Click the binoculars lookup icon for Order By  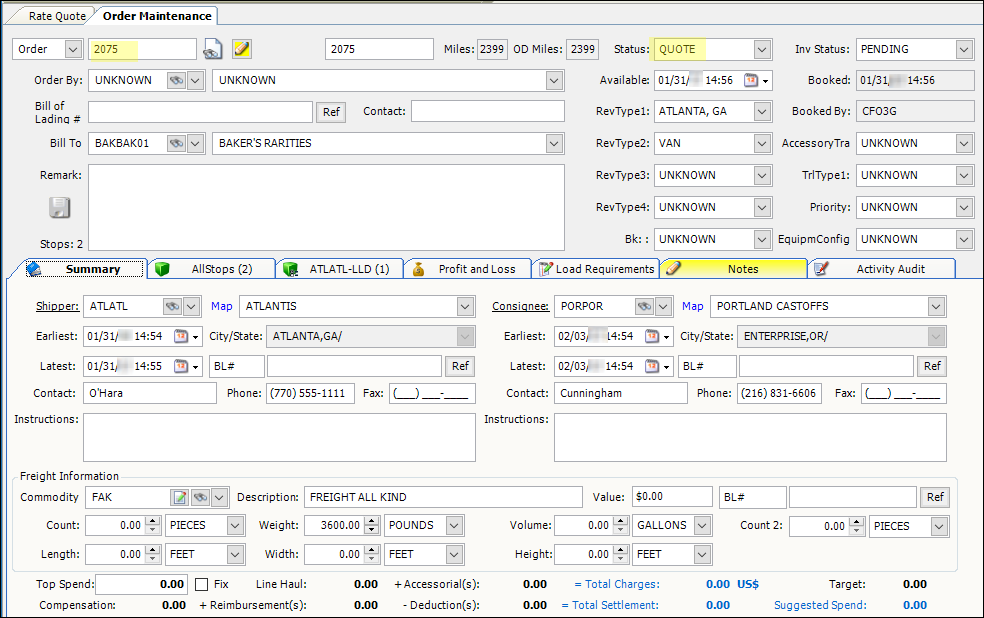pos(177,80)
